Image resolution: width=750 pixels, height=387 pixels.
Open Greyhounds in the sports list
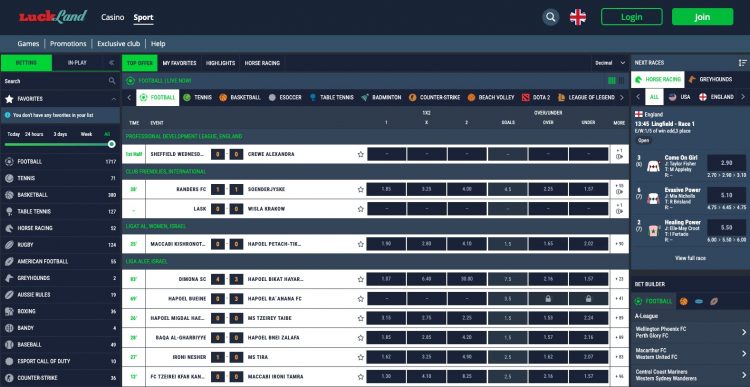tap(60, 278)
